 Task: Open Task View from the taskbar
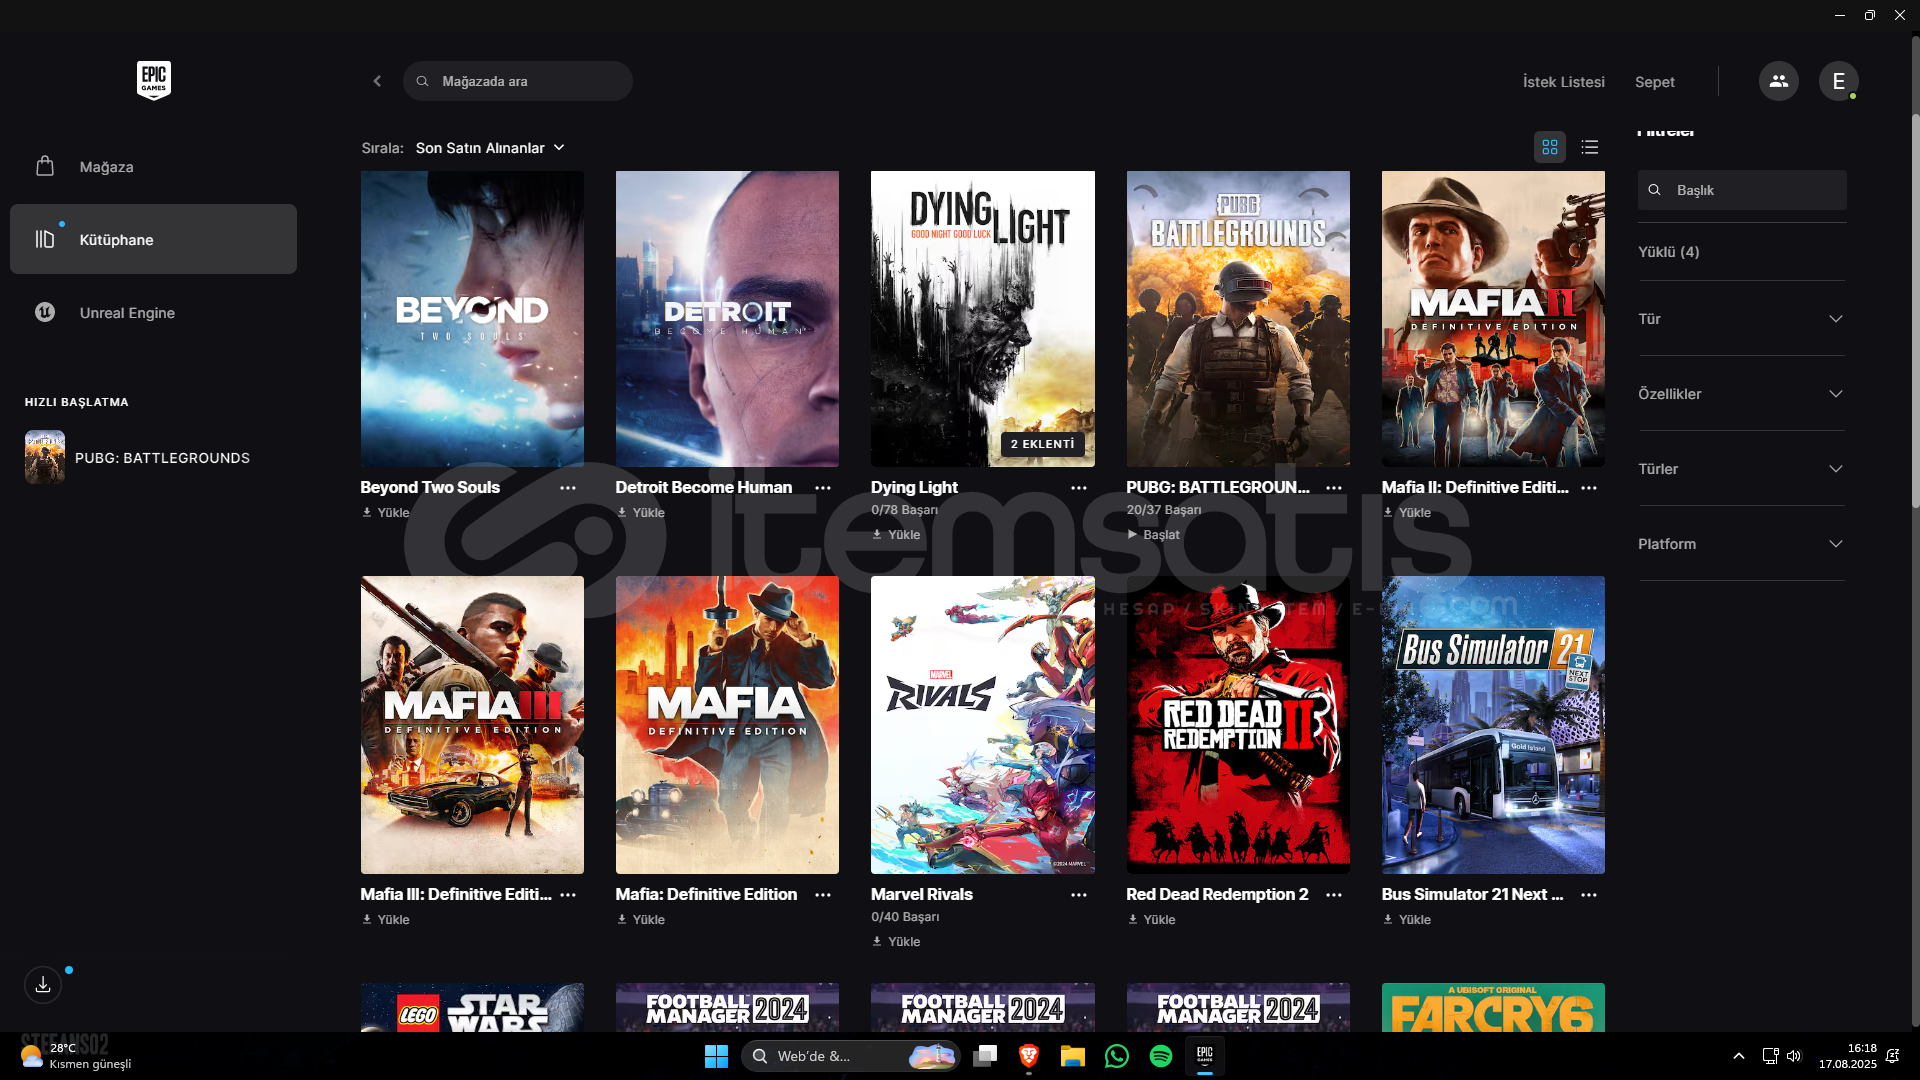tap(985, 1056)
